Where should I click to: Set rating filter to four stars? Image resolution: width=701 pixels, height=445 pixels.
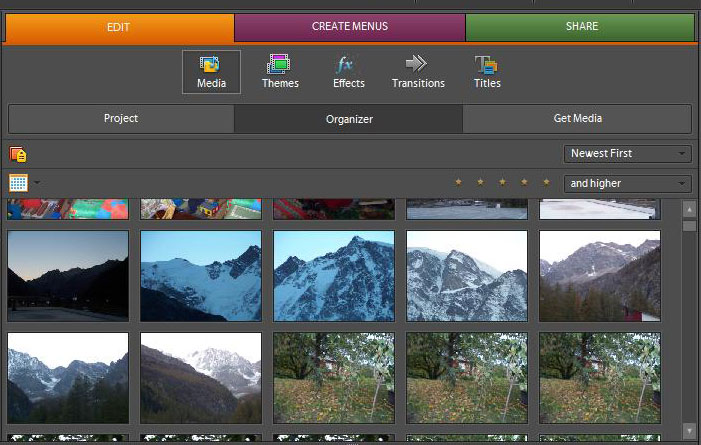(524, 182)
